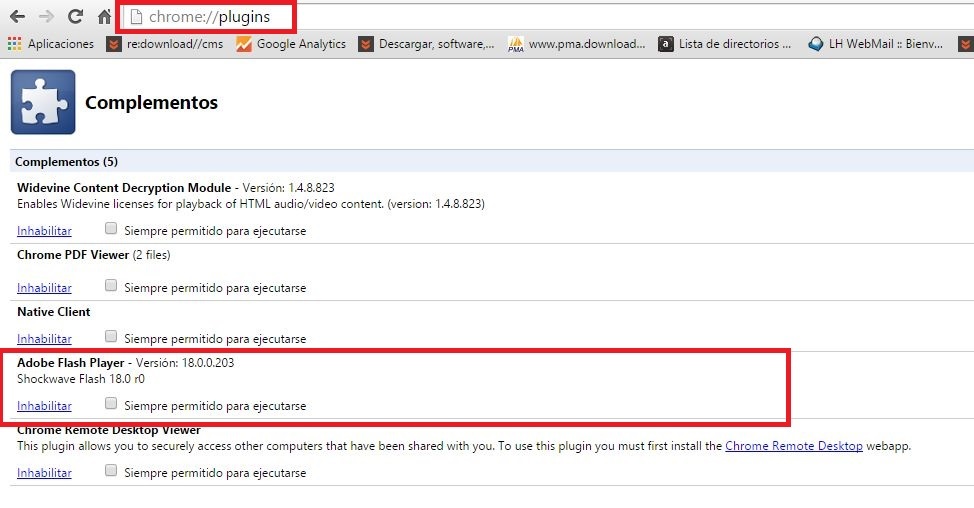Screen dimensions: 974x508
Task: Click the LH WebMail bookmark icon
Action: coord(816,44)
